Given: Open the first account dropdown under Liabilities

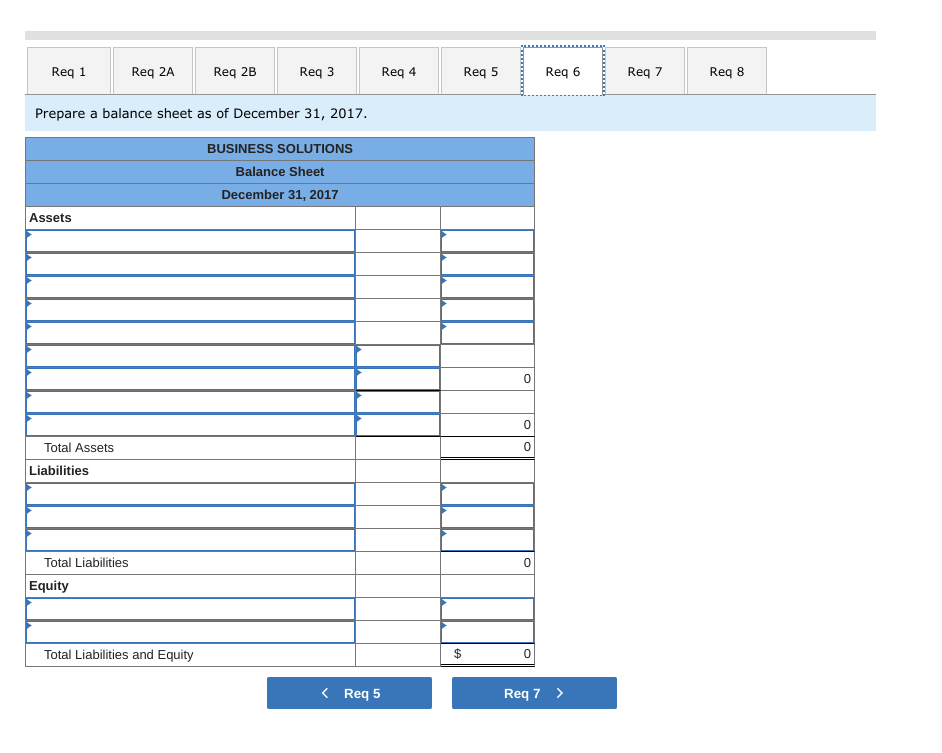Looking at the screenshot, I should (190, 493).
